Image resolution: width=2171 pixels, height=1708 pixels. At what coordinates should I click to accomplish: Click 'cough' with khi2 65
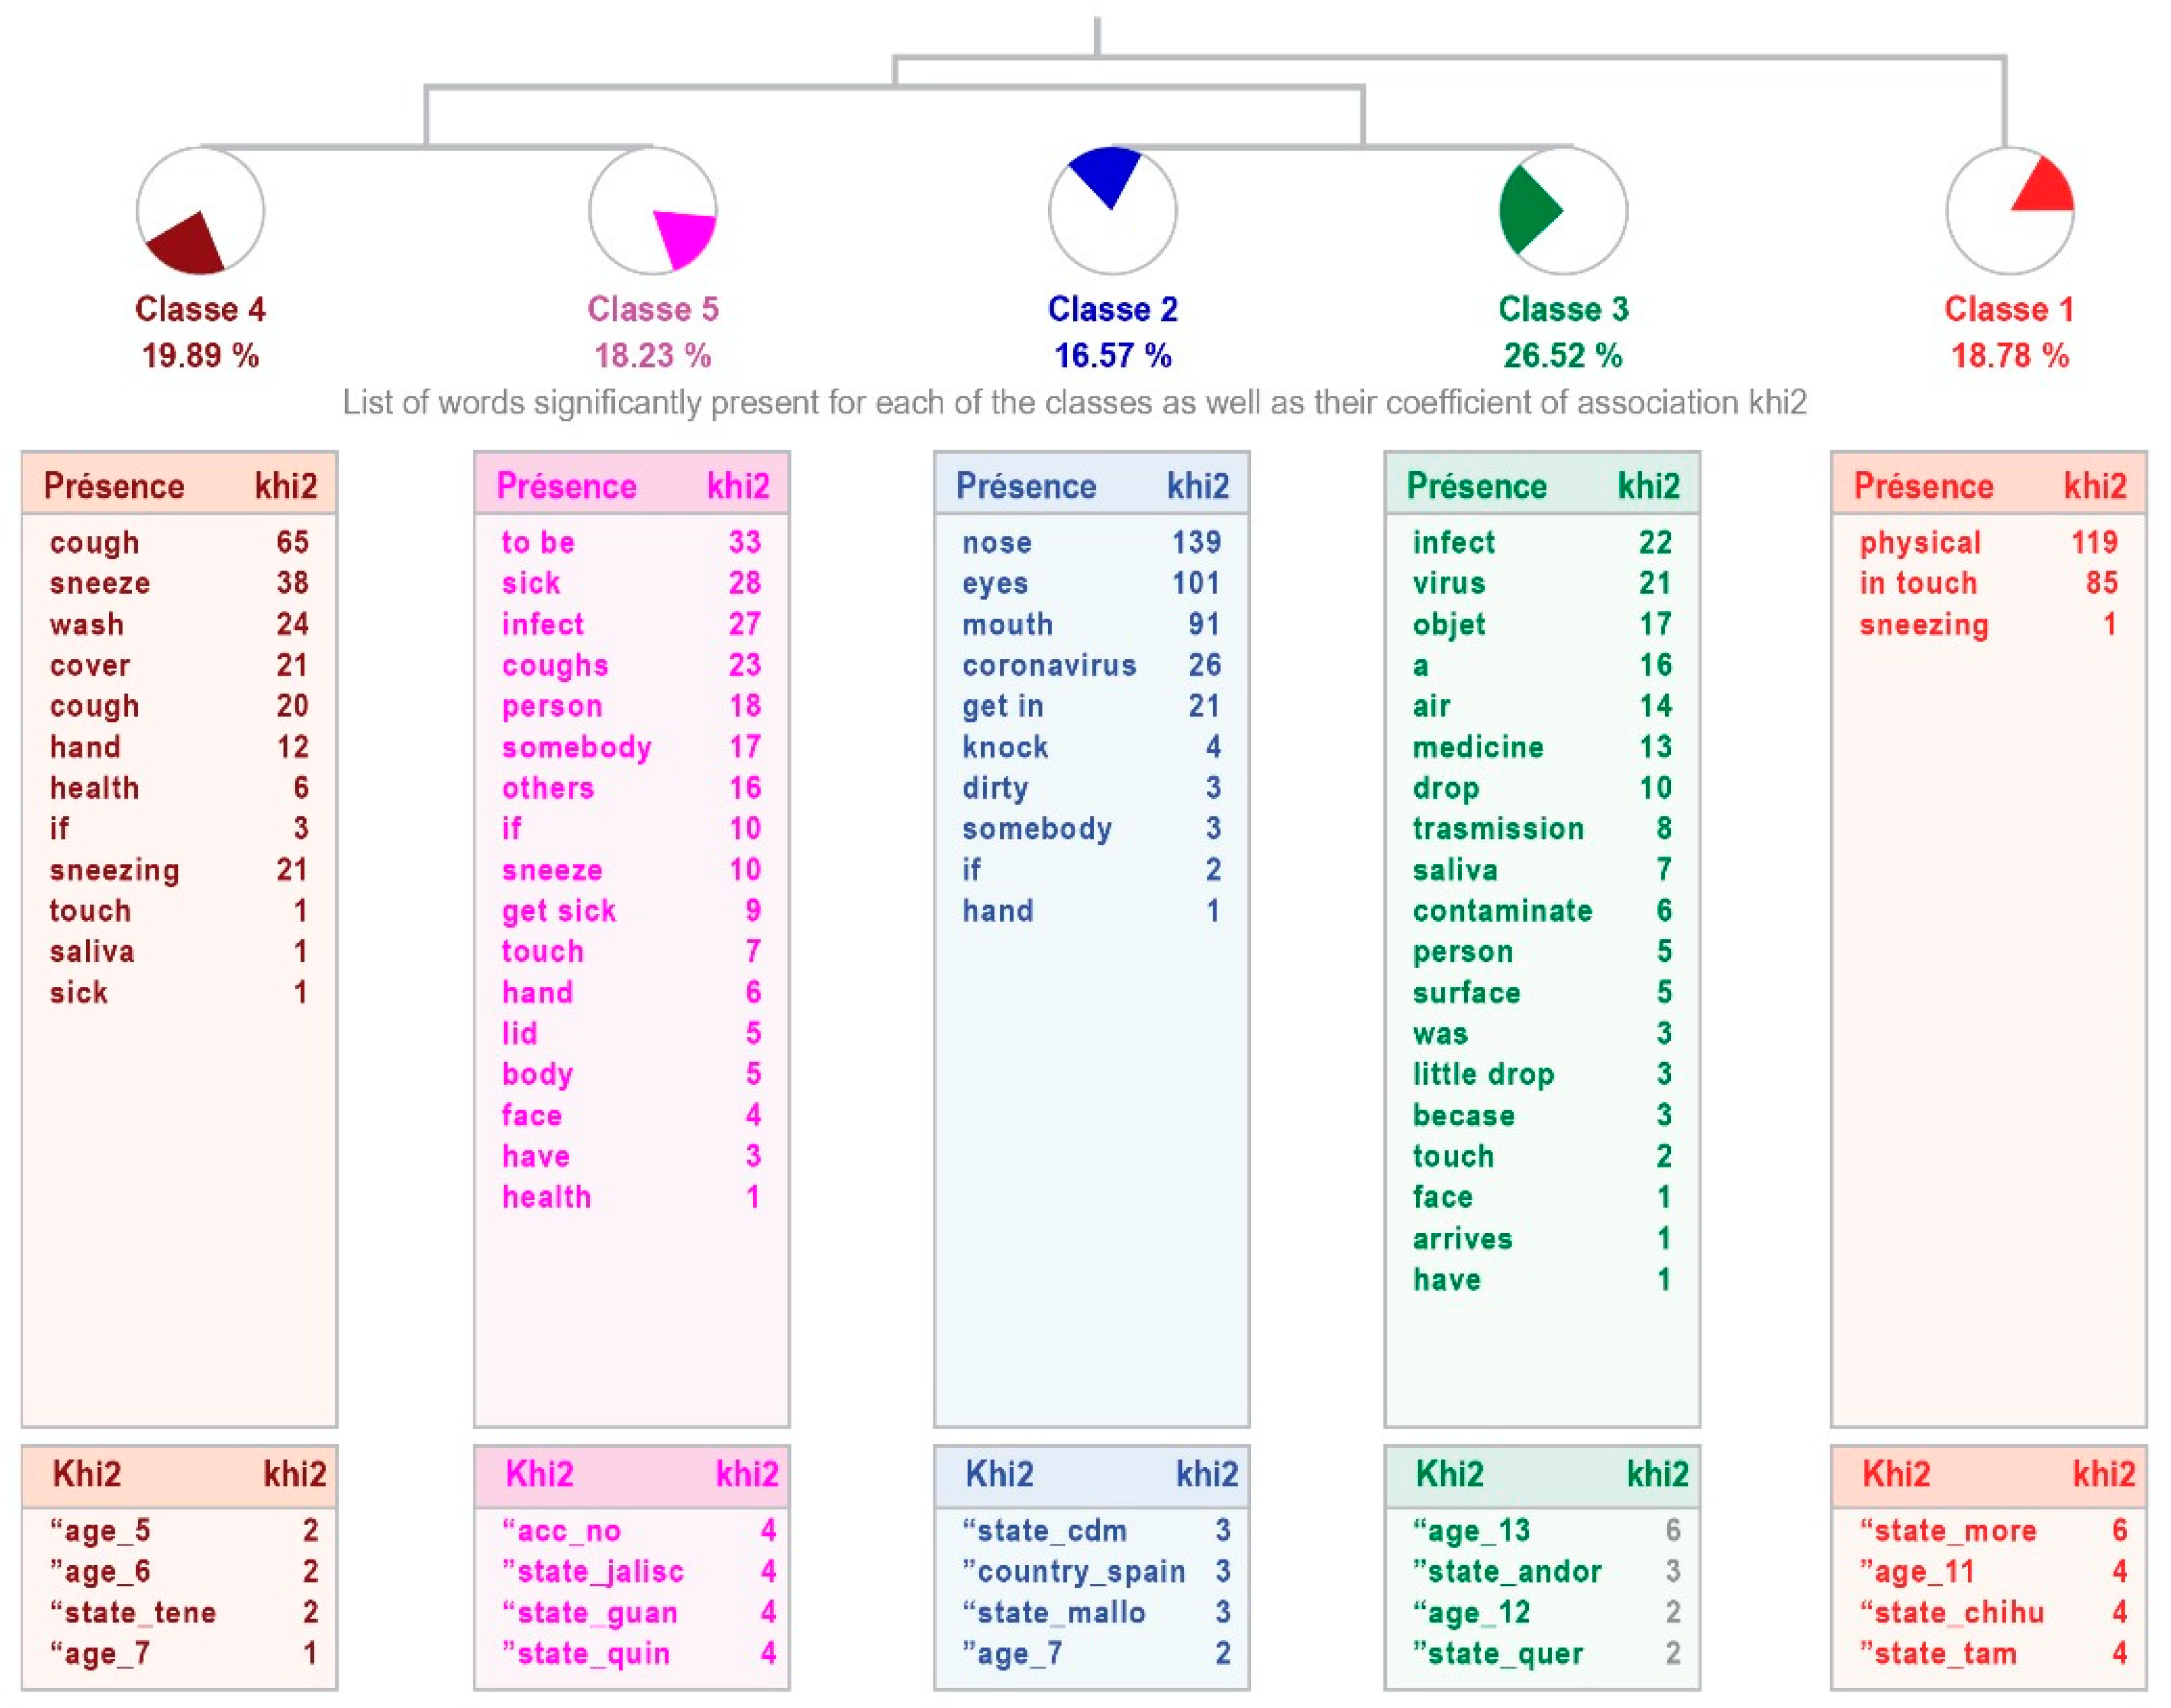[94, 543]
